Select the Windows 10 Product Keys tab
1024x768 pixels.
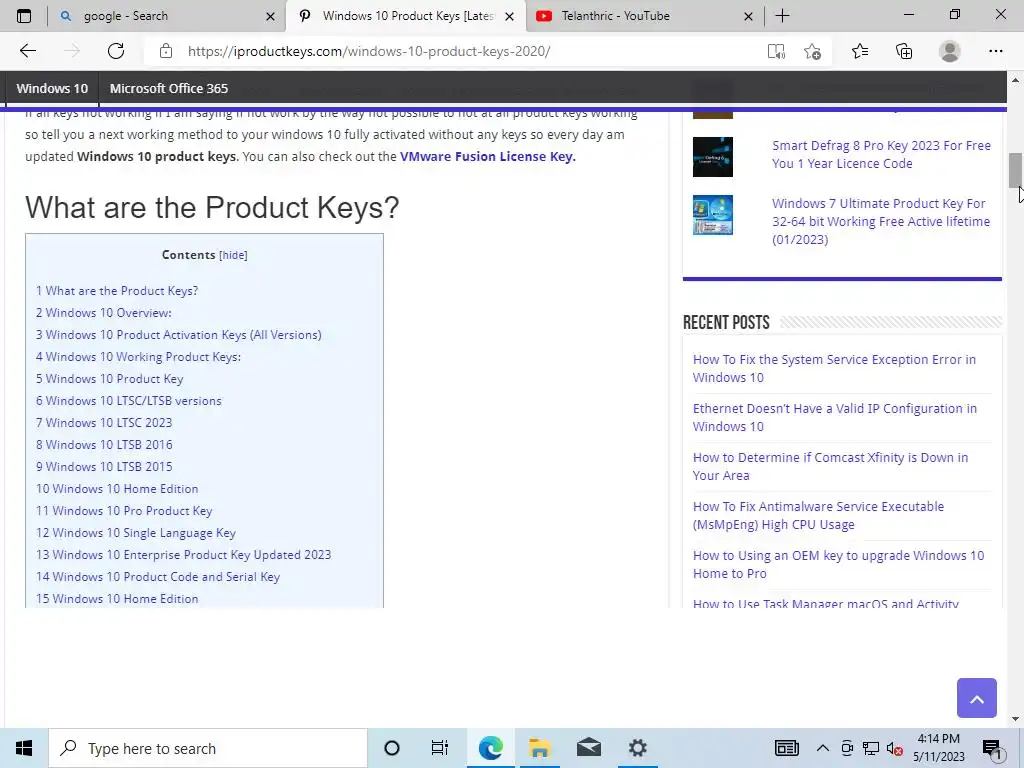click(408, 16)
